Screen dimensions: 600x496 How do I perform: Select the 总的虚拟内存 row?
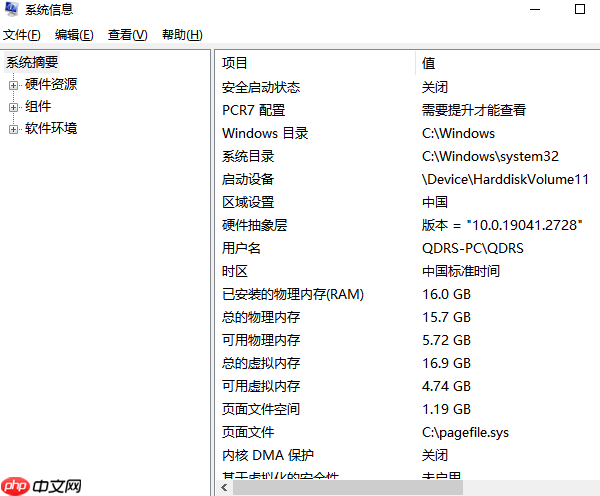pyautogui.click(x=409, y=363)
